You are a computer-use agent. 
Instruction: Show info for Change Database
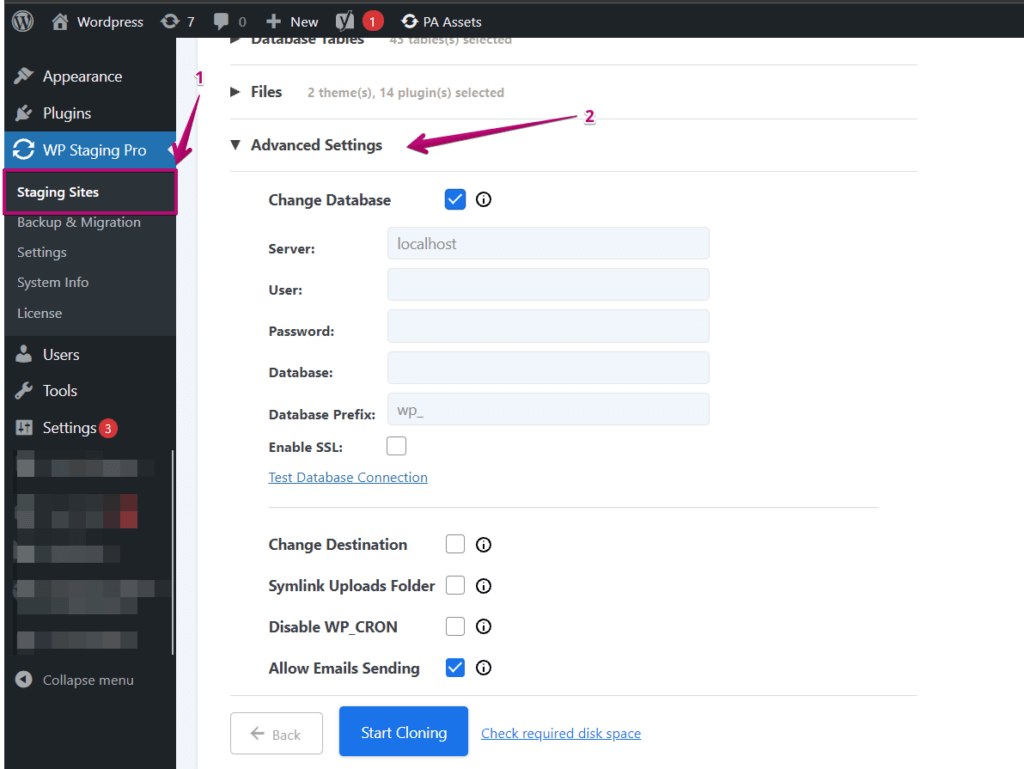[483, 200]
